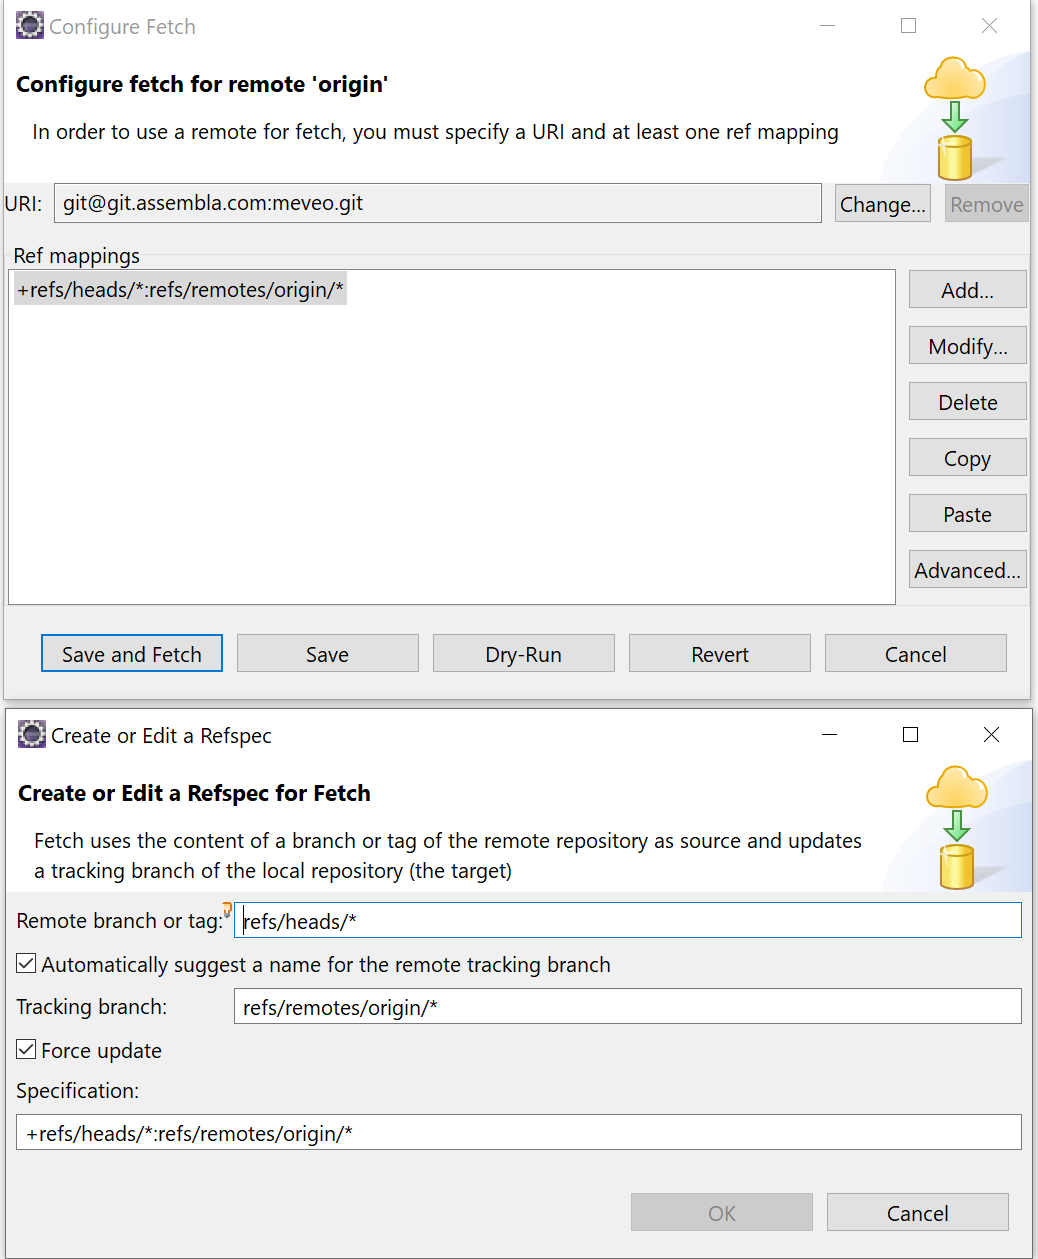
Task: Click inside the Tracking branch field
Action: coord(627,1006)
